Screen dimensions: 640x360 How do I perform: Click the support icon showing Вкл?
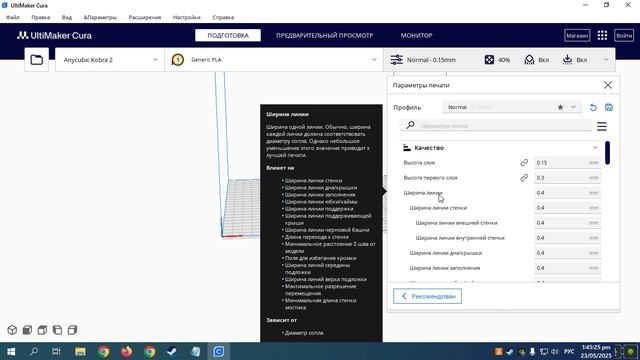529,60
